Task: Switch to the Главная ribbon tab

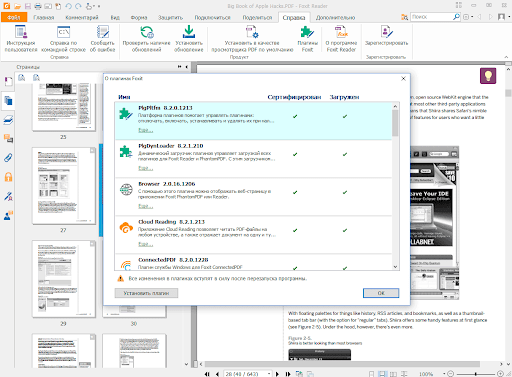Action: click(44, 17)
